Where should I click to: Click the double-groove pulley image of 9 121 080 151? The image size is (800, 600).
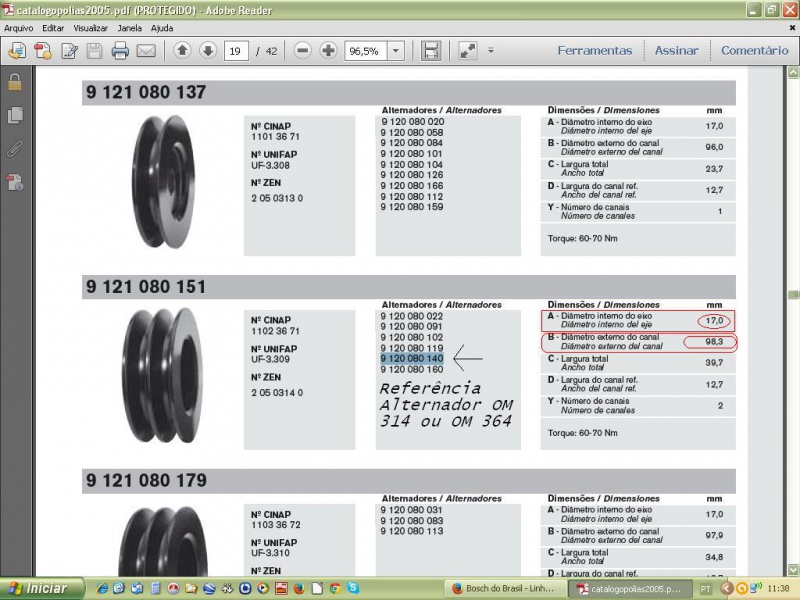pyautogui.click(x=163, y=375)
